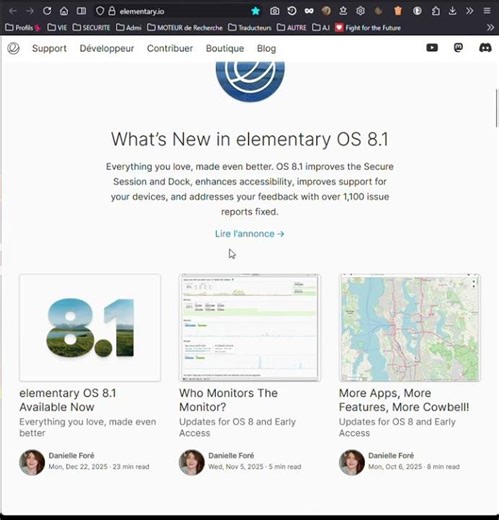Open the Contribuer nav item
Screen dimensions: 499x520
170,48
